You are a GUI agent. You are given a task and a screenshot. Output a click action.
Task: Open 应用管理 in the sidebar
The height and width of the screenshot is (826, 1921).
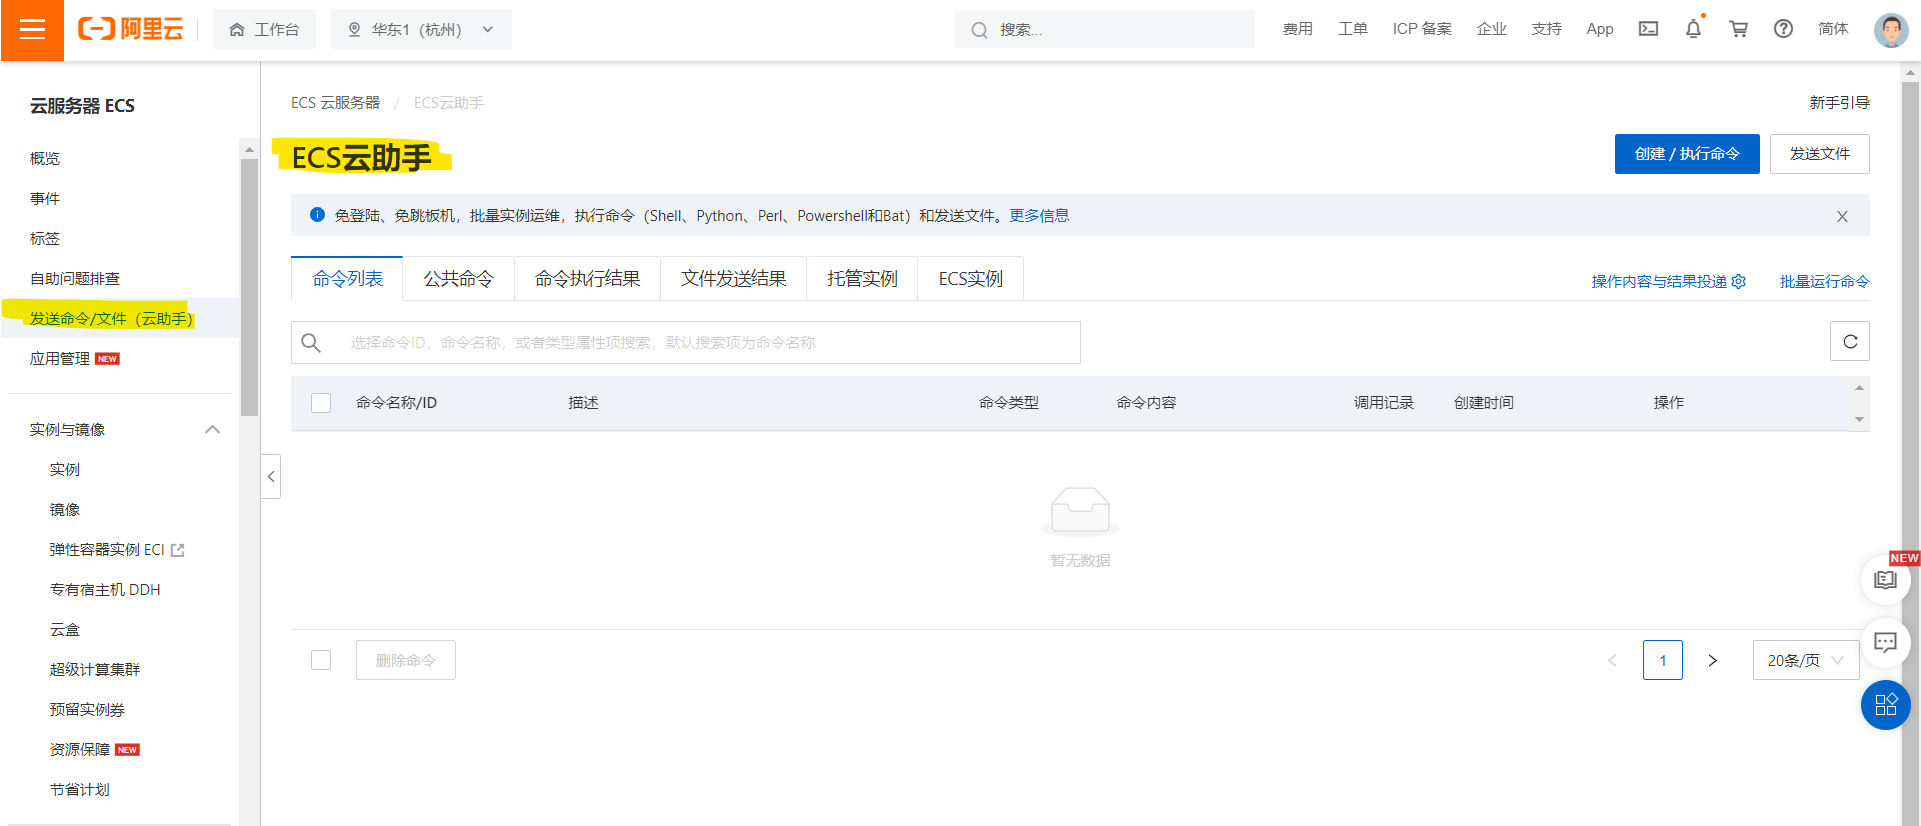pos(60,358)
